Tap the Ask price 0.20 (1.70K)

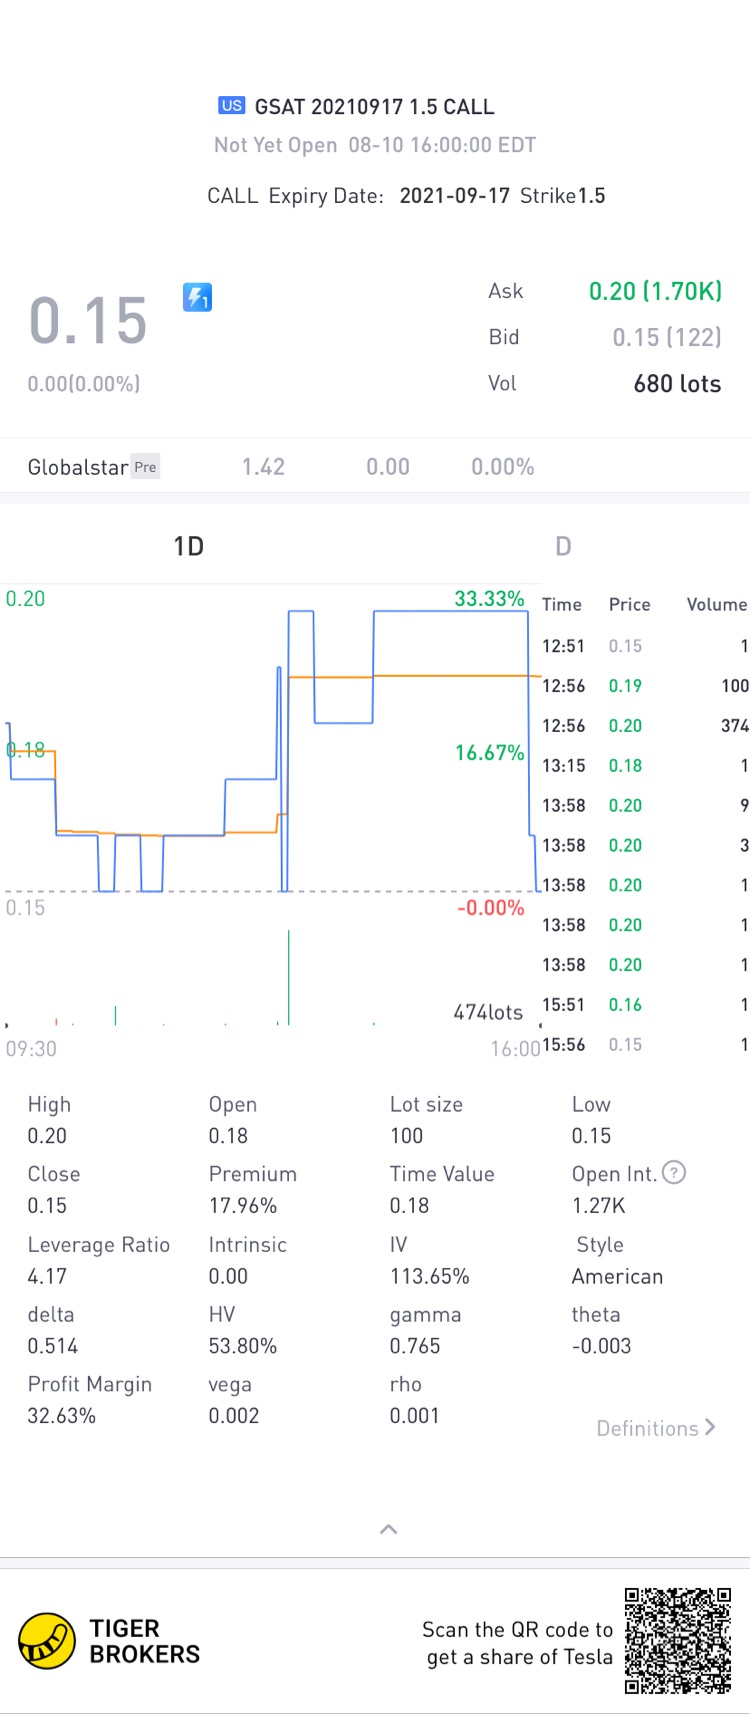tap(655, 291)
